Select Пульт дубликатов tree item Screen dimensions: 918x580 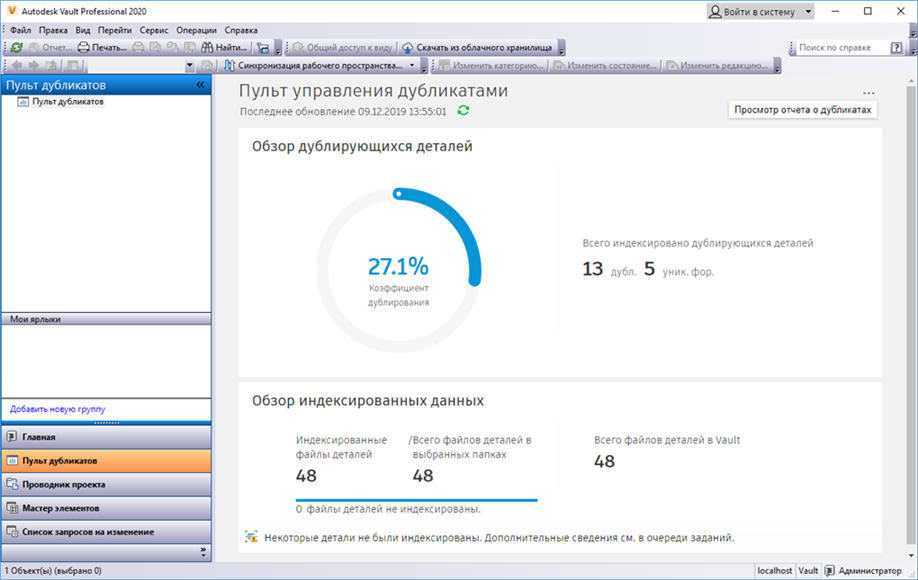[61, 101]
